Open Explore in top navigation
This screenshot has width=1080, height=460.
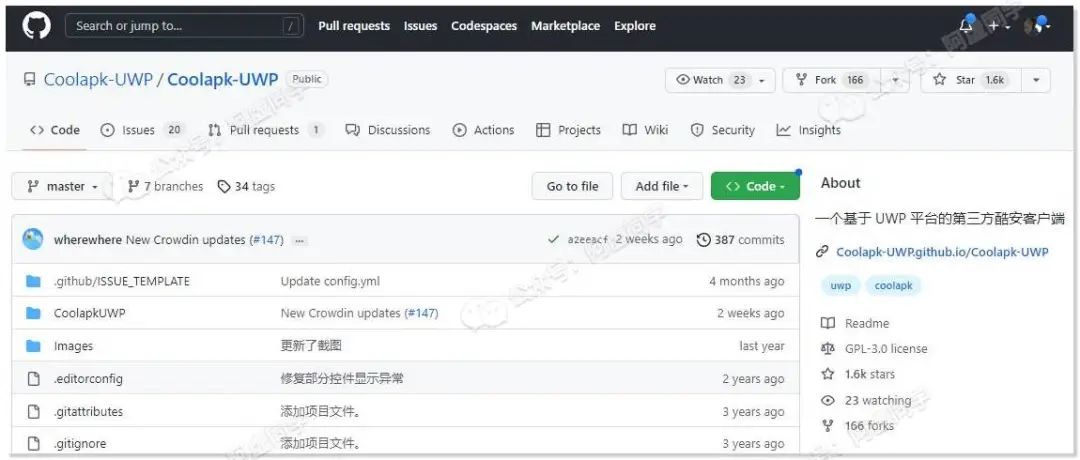tap(635, 26)
